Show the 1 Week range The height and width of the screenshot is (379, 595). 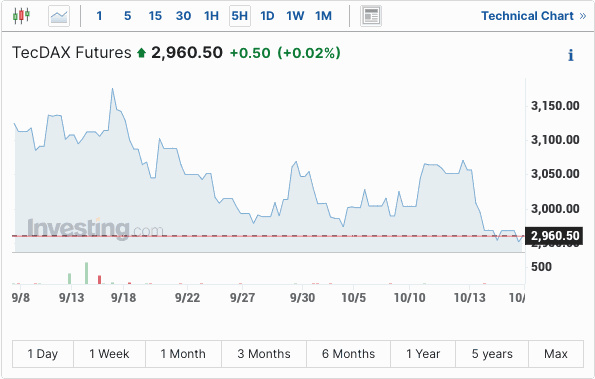click(x=109, y=354)
